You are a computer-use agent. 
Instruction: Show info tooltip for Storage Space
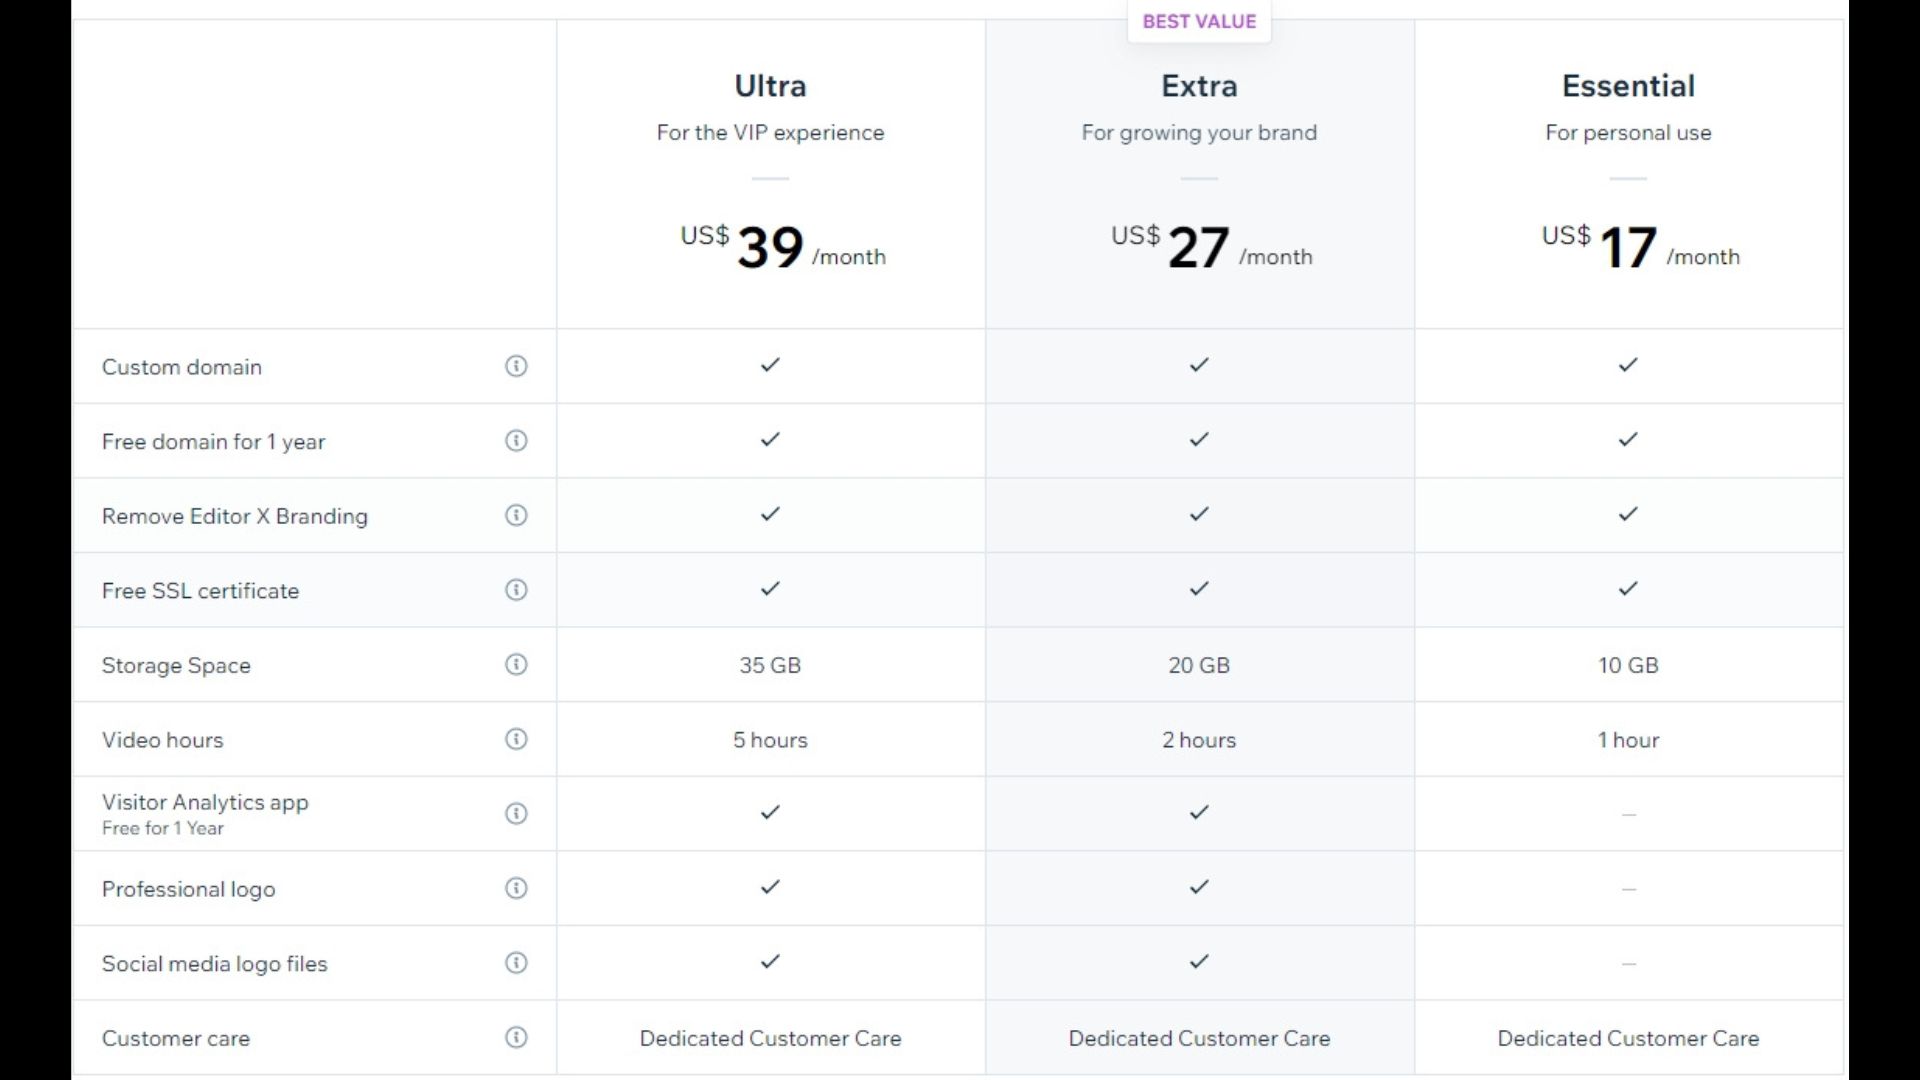coord(516,665)
